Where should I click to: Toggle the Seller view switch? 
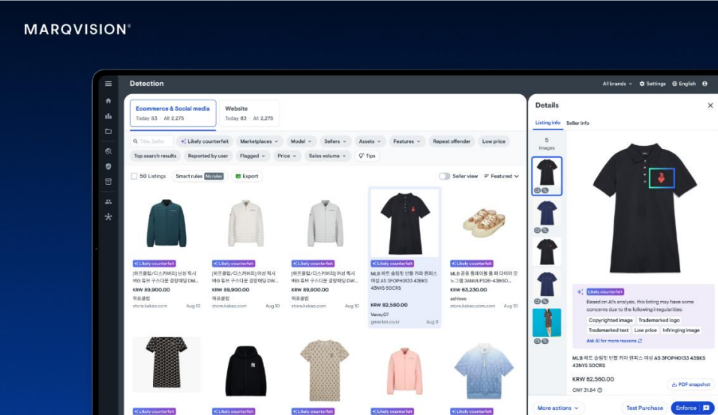(445, 176)
